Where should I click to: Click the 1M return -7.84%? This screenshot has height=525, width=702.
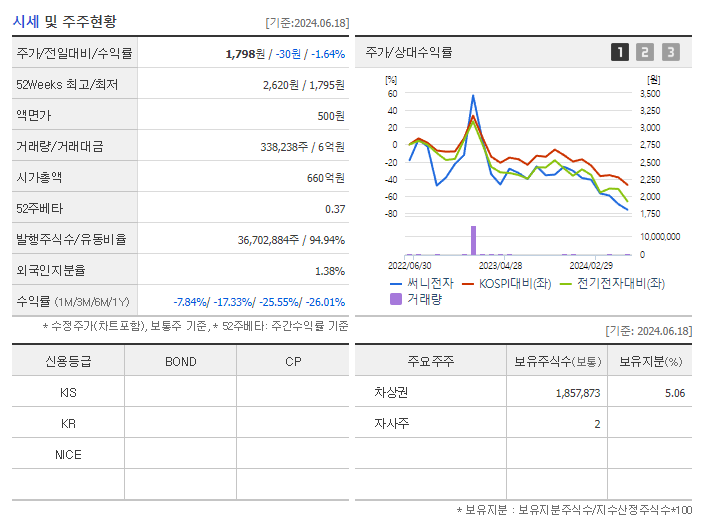190,302
